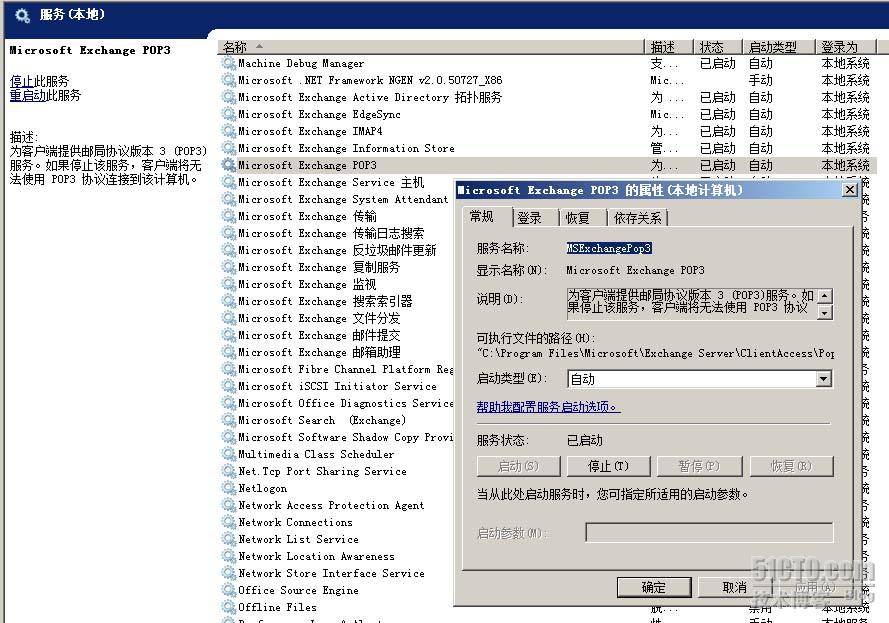Click the 停止 this service link

(22, 81)
